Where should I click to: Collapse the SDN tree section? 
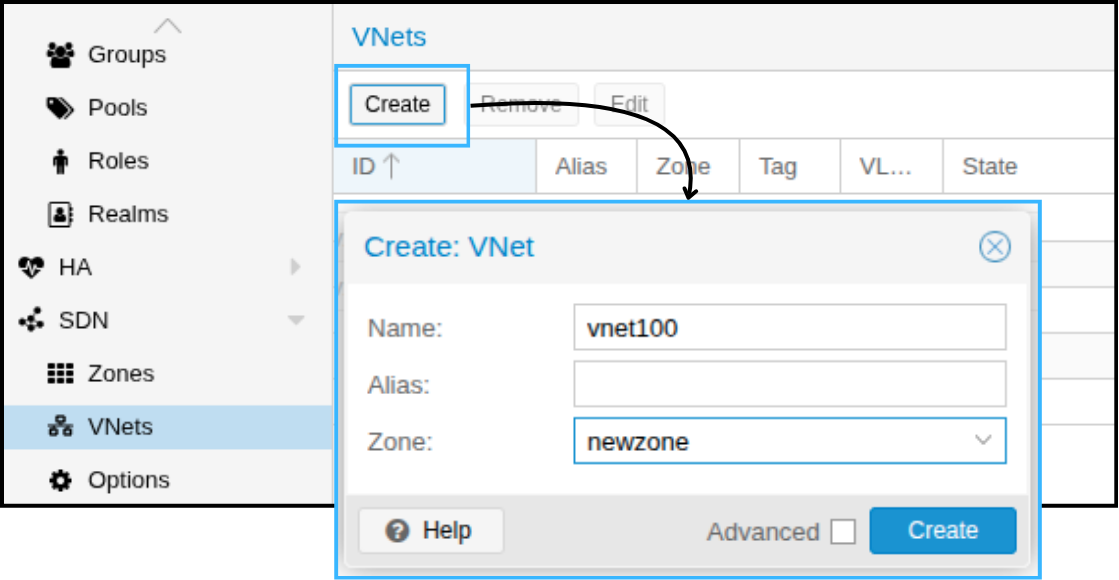(295, 320)
